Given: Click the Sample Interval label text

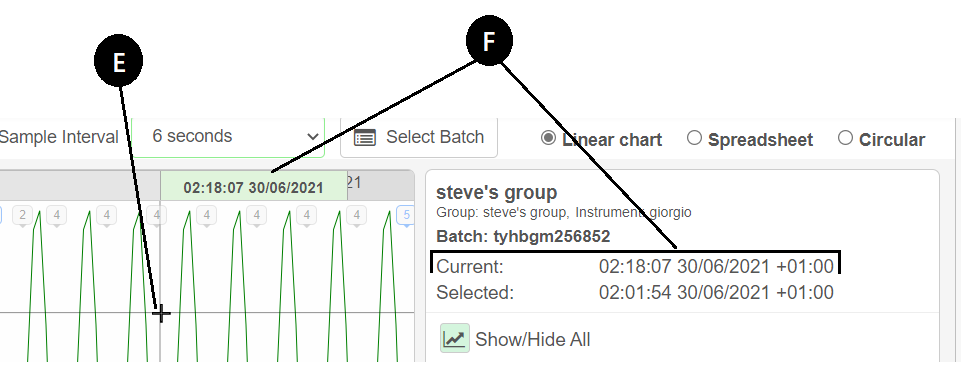Looking at the screenshot, I should click(x=59, y=137).
